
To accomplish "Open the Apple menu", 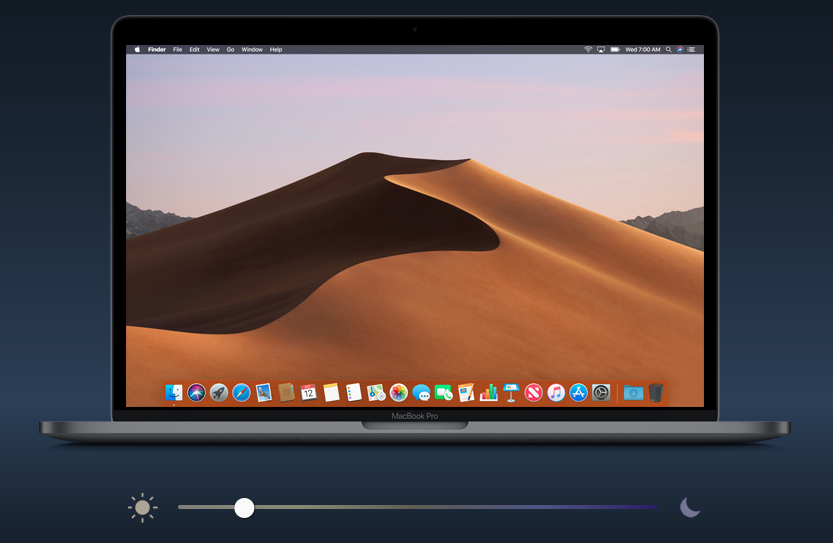I will 137,49.
